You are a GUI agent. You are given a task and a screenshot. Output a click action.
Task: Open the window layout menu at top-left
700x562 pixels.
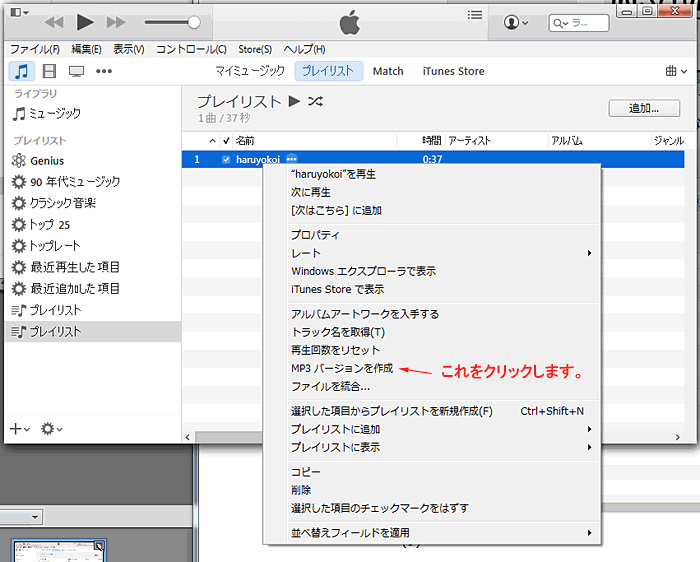[x=20, y=12]
